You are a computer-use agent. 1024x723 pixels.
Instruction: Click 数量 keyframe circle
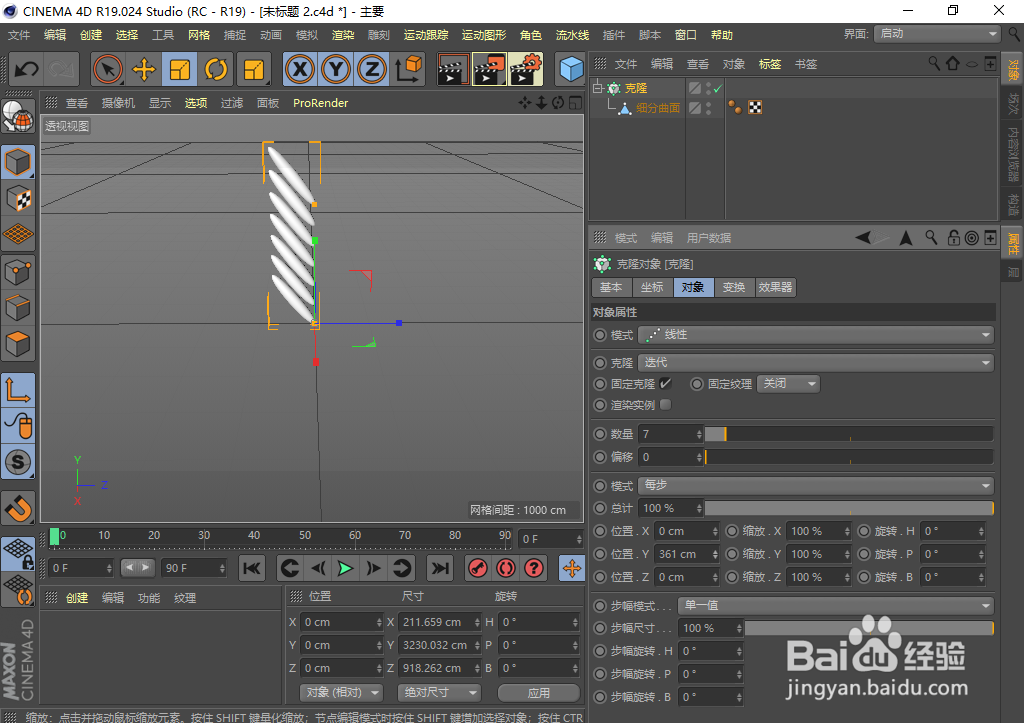coord(600,434)
